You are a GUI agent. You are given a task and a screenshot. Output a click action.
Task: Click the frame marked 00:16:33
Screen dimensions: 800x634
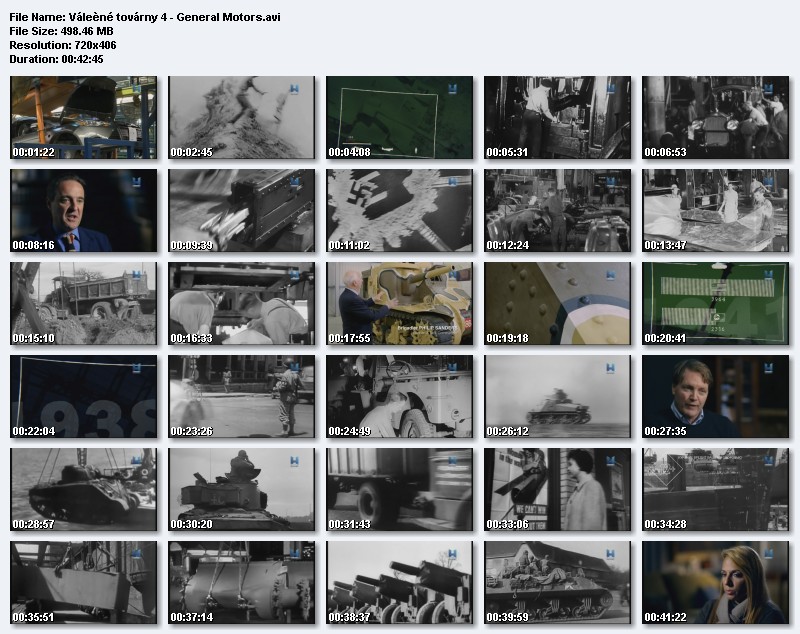click(x=241, y=303)
